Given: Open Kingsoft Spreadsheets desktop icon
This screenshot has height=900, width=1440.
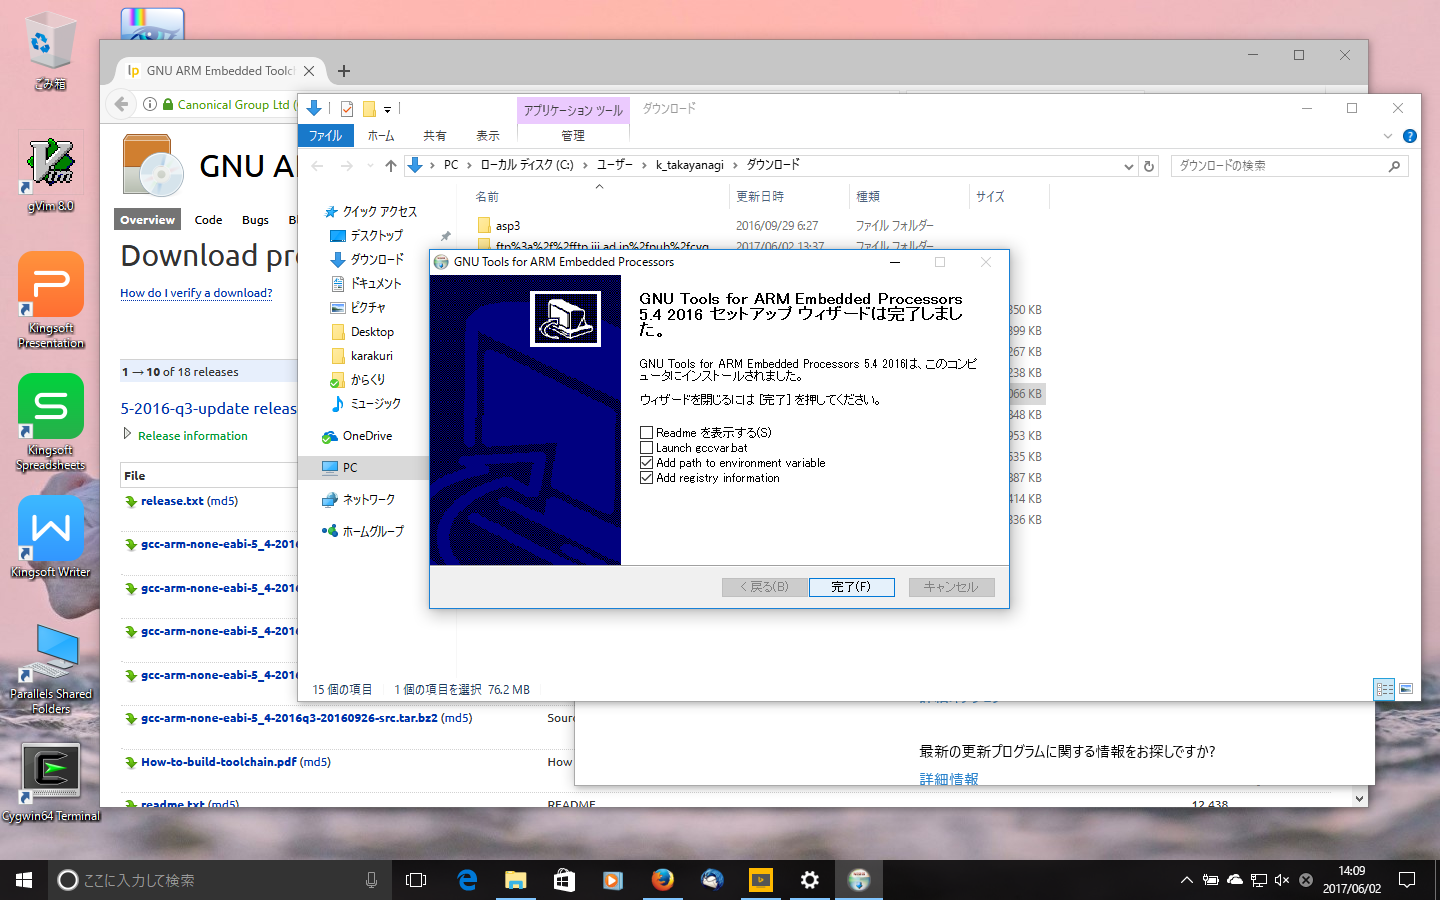Looking at the screenshot, I should tap(50, 422).
